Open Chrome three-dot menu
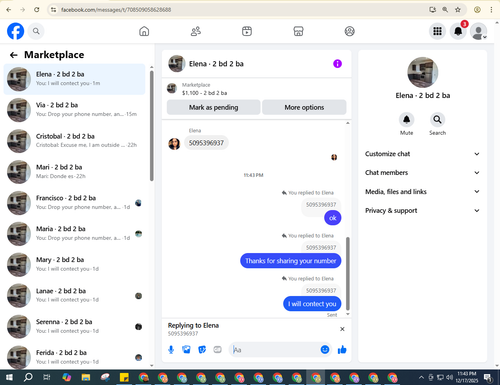This screenshot has height=385, width=500. (491, 10)
